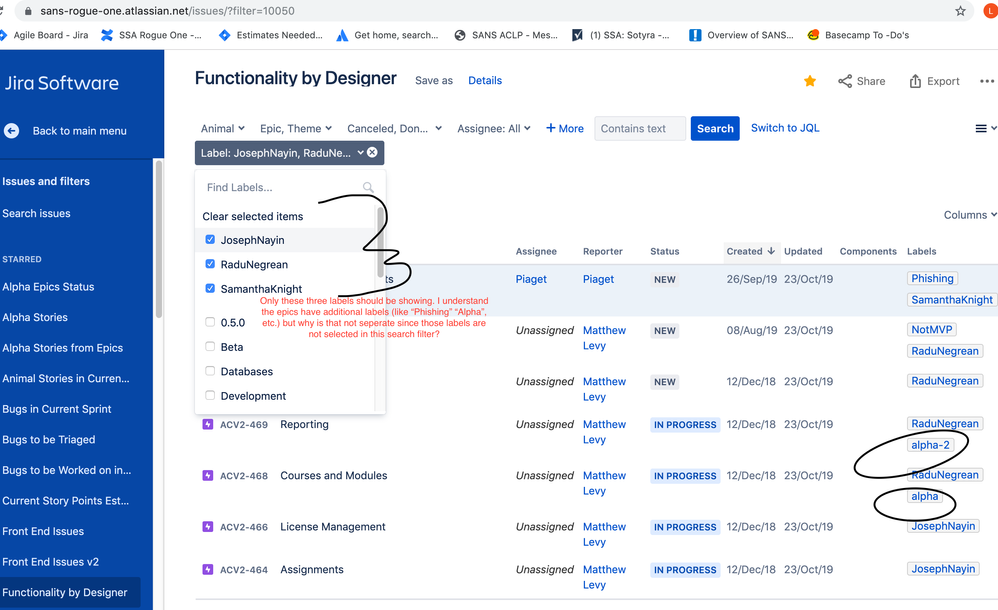This screenshot has height=610, width=998.
Task: Open Issues and filters in sidebar
Action: tap(46, 181)
